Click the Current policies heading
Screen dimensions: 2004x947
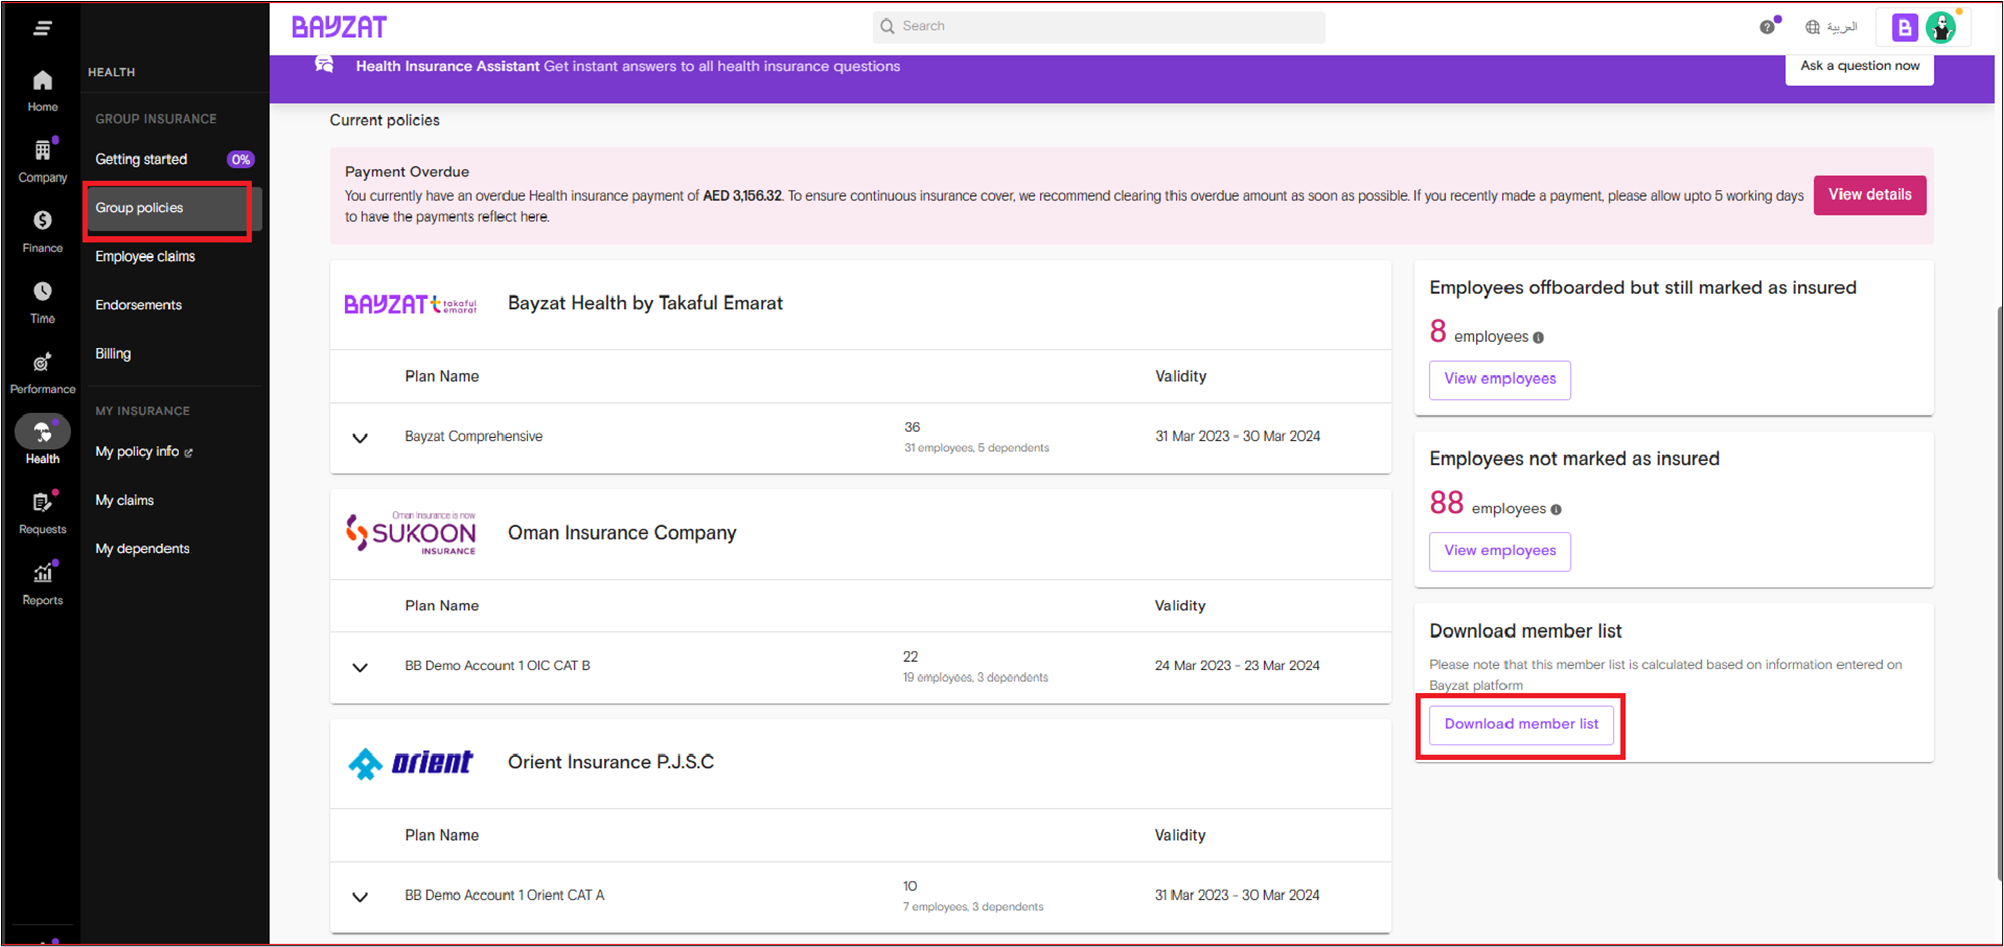click(x=385, y=120)
